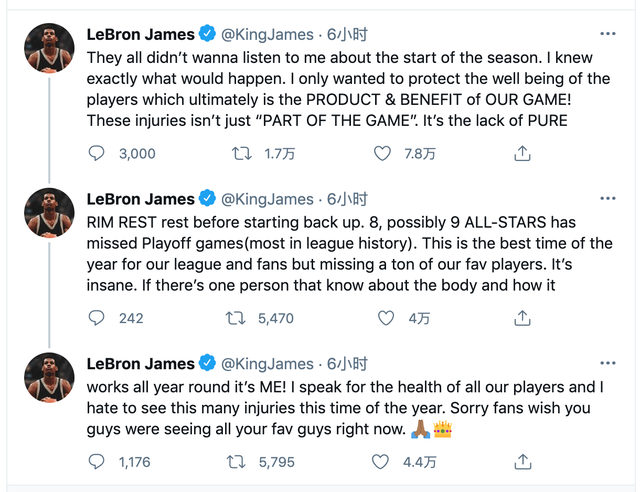Viewport: 640px width, 492px height.
Task: Like the tweet with 7.8万 likes
Action: (382, 153)
